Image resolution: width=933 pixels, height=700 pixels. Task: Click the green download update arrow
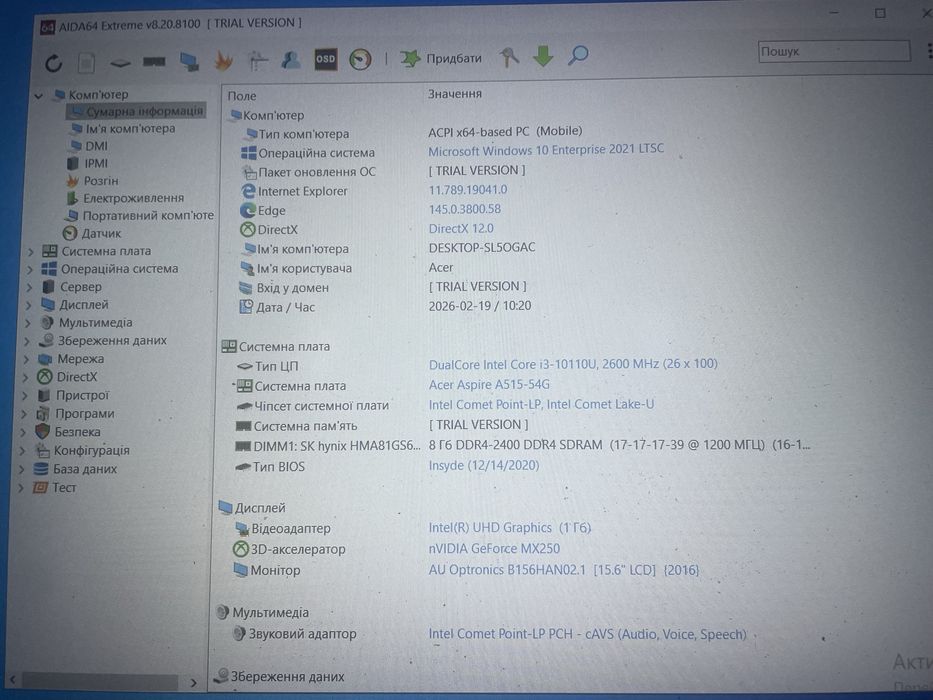[543, 57]
